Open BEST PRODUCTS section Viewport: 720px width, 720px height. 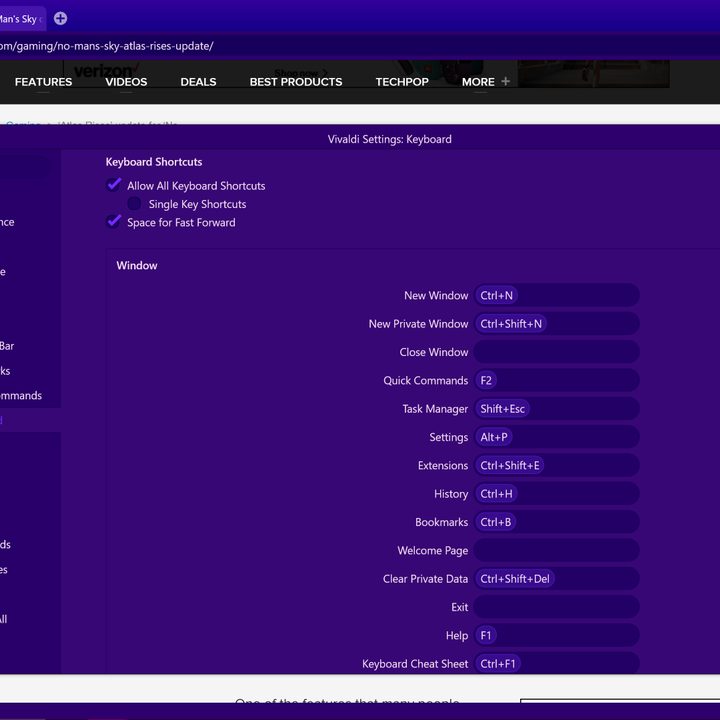pos(296,82)
